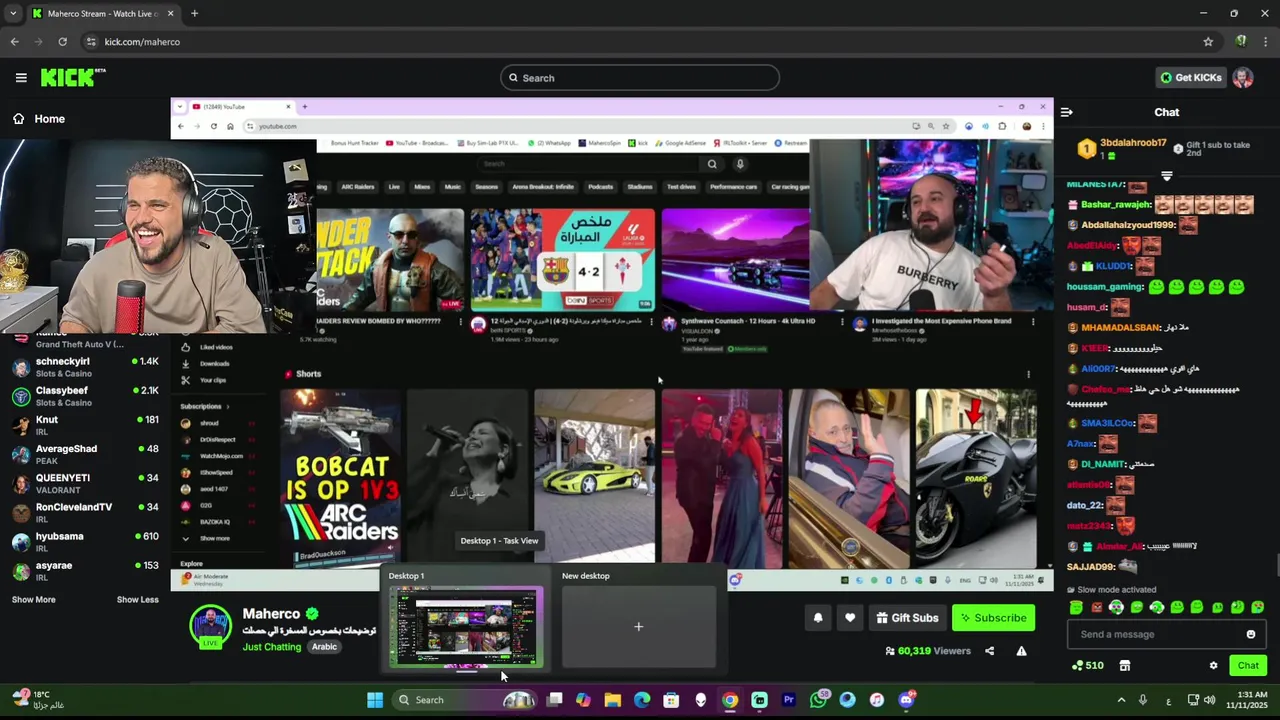Select the headphones emote in quick emotes
This screenshot has width=1280, height=720.
[x=1116, y=607]
